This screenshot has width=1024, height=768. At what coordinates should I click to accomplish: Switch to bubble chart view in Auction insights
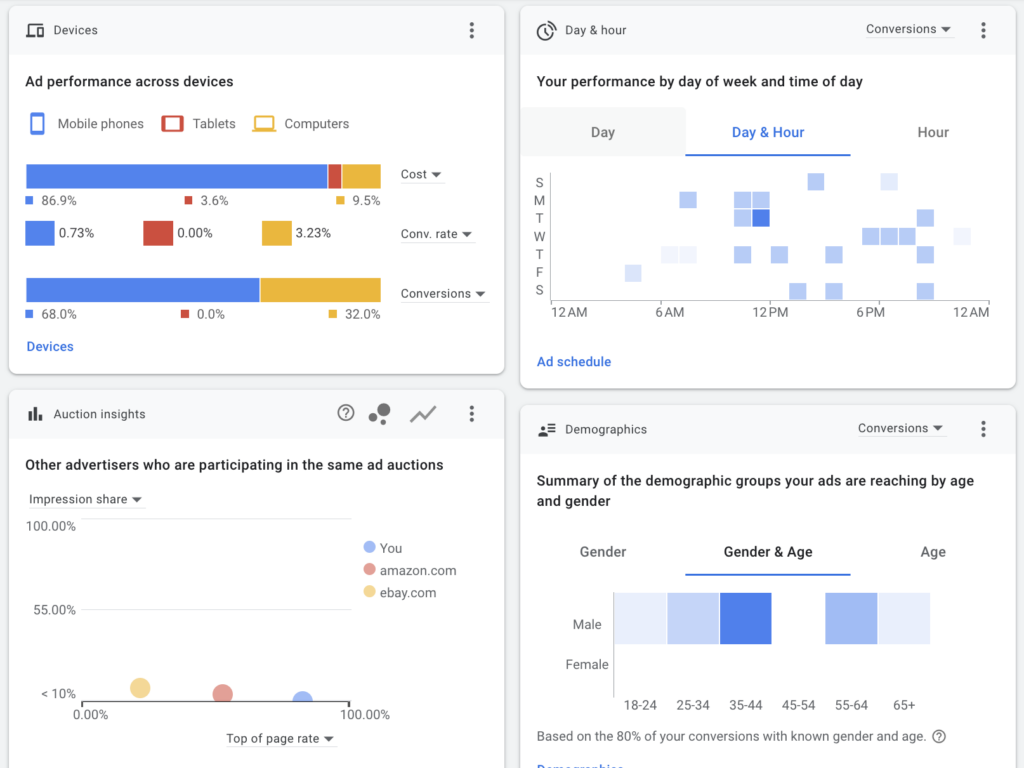380,413
